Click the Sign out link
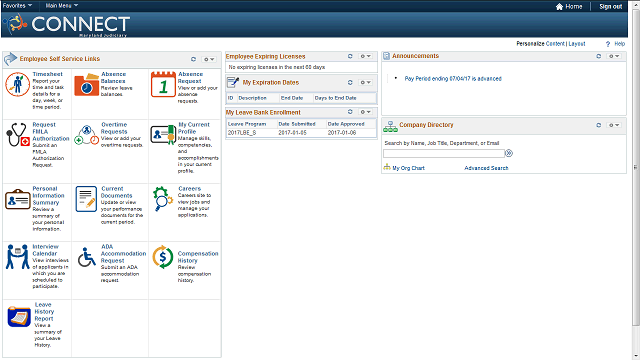The image size is (640, 360). coord(611,7)
